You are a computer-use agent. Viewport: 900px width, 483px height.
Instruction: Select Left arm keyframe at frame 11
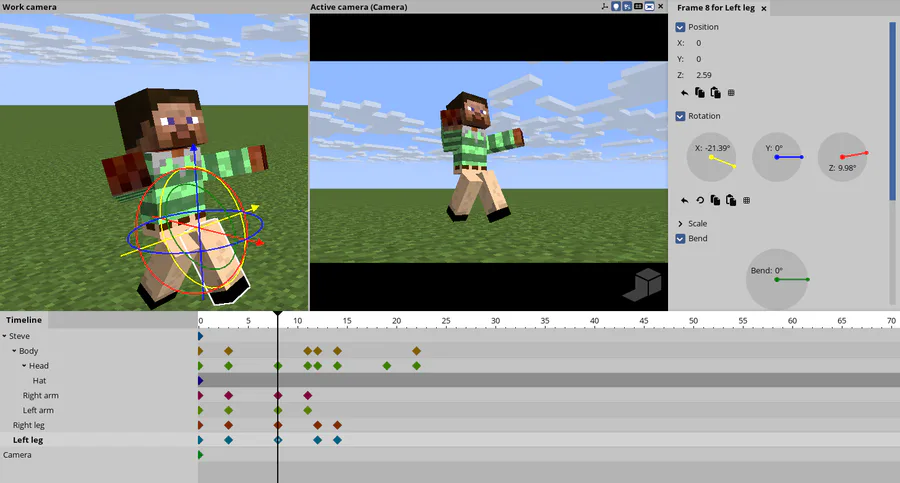click(x=308, y=411)
